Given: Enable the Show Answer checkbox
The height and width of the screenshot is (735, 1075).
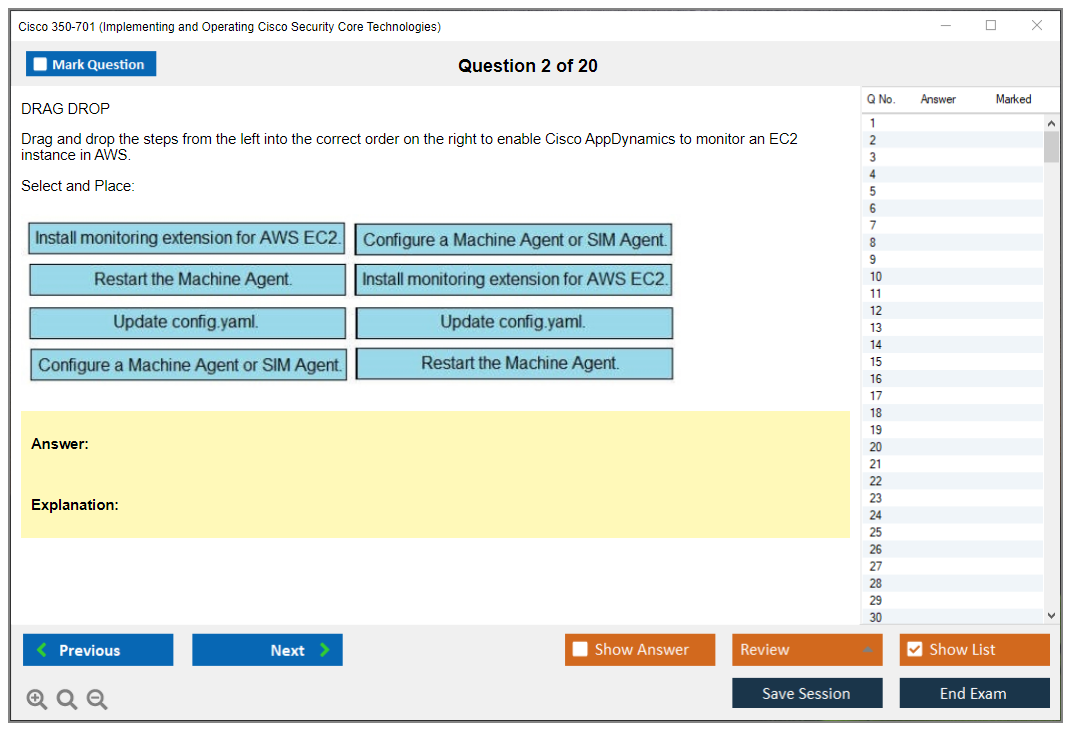Looking at the screenshot, I should coord(580,650).
